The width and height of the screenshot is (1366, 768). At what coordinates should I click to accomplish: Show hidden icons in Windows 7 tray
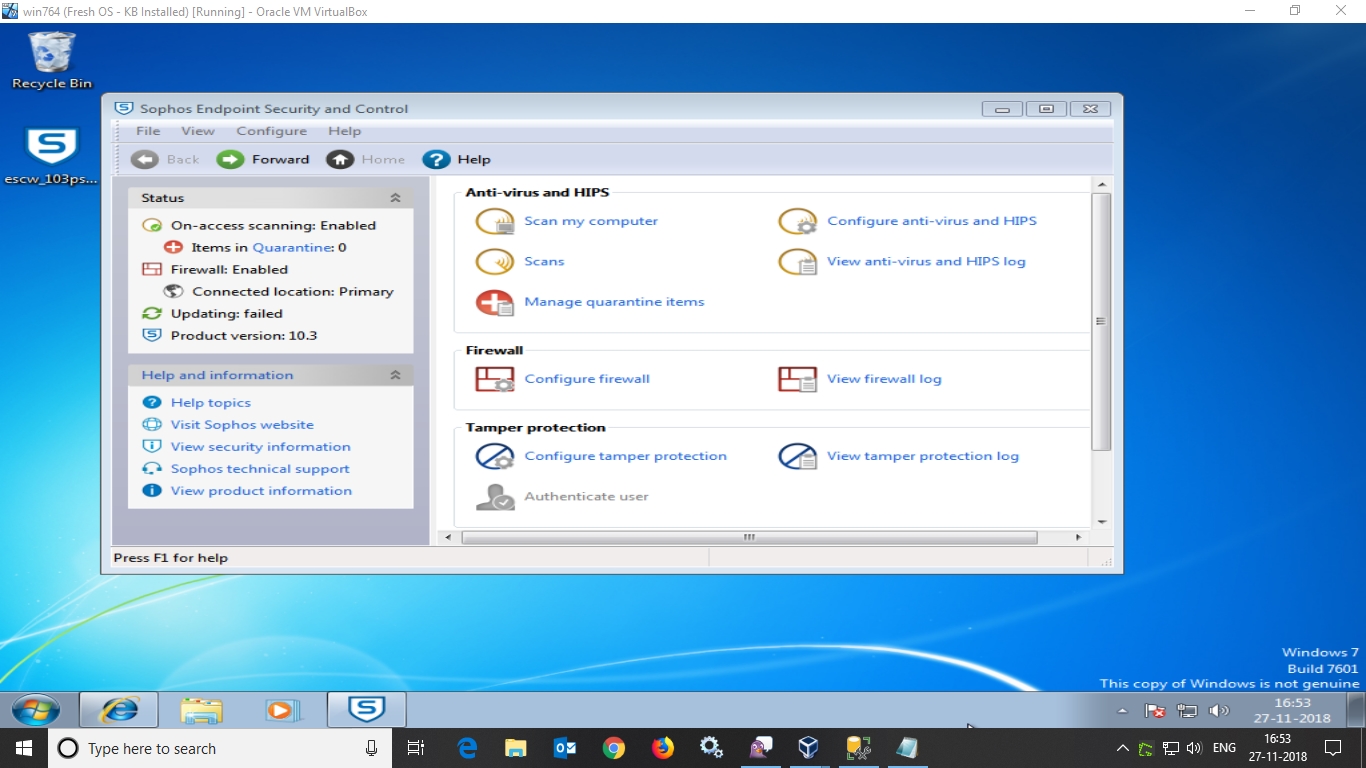point(1123,711)
